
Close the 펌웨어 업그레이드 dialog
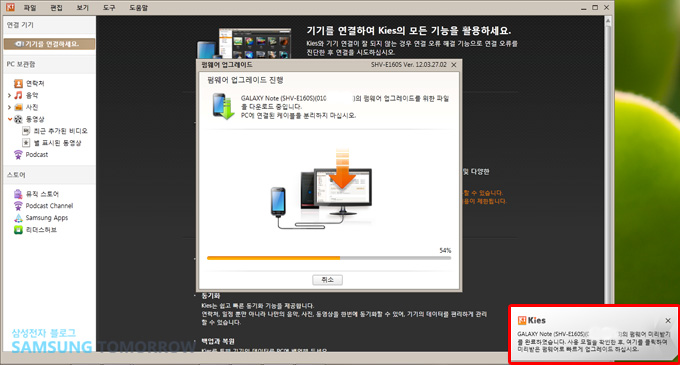coord(454,65)
